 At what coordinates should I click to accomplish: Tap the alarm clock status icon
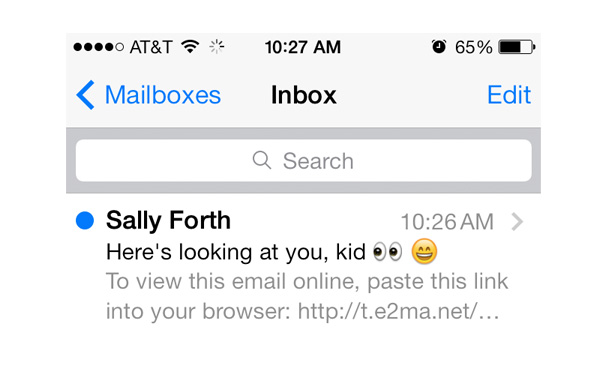(439, 47)
